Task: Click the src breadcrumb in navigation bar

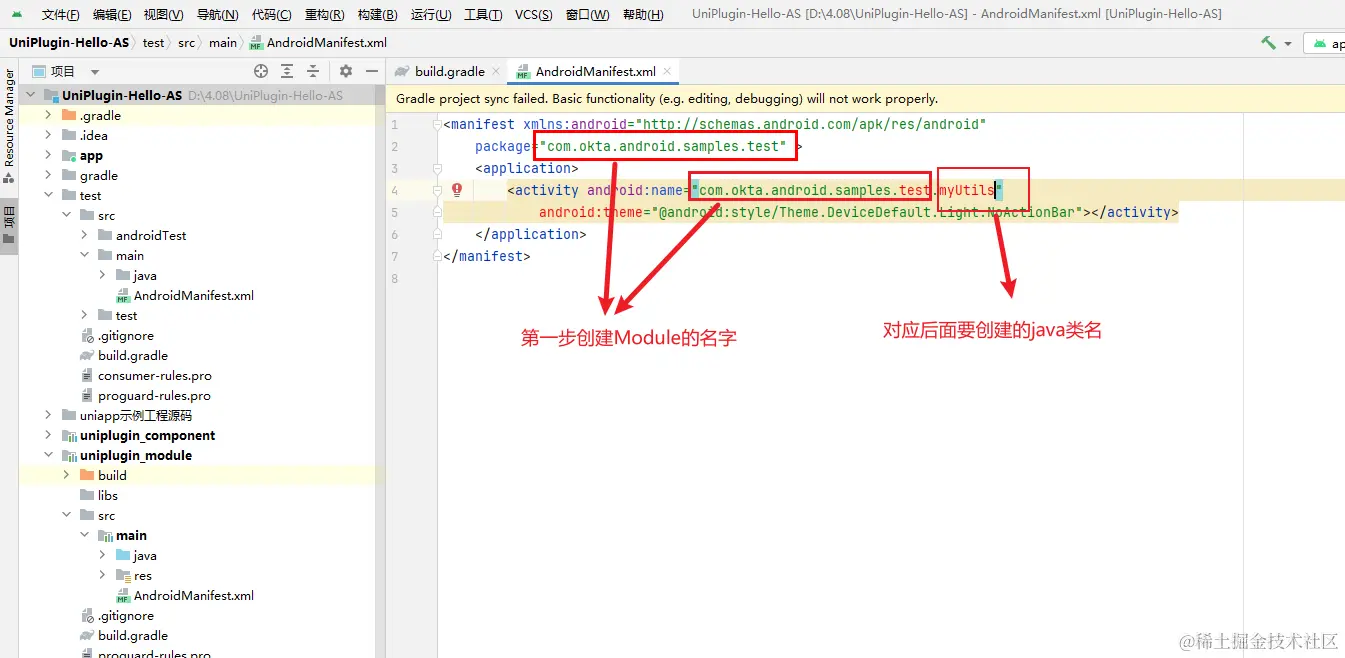Action: (x=186, y=43)
